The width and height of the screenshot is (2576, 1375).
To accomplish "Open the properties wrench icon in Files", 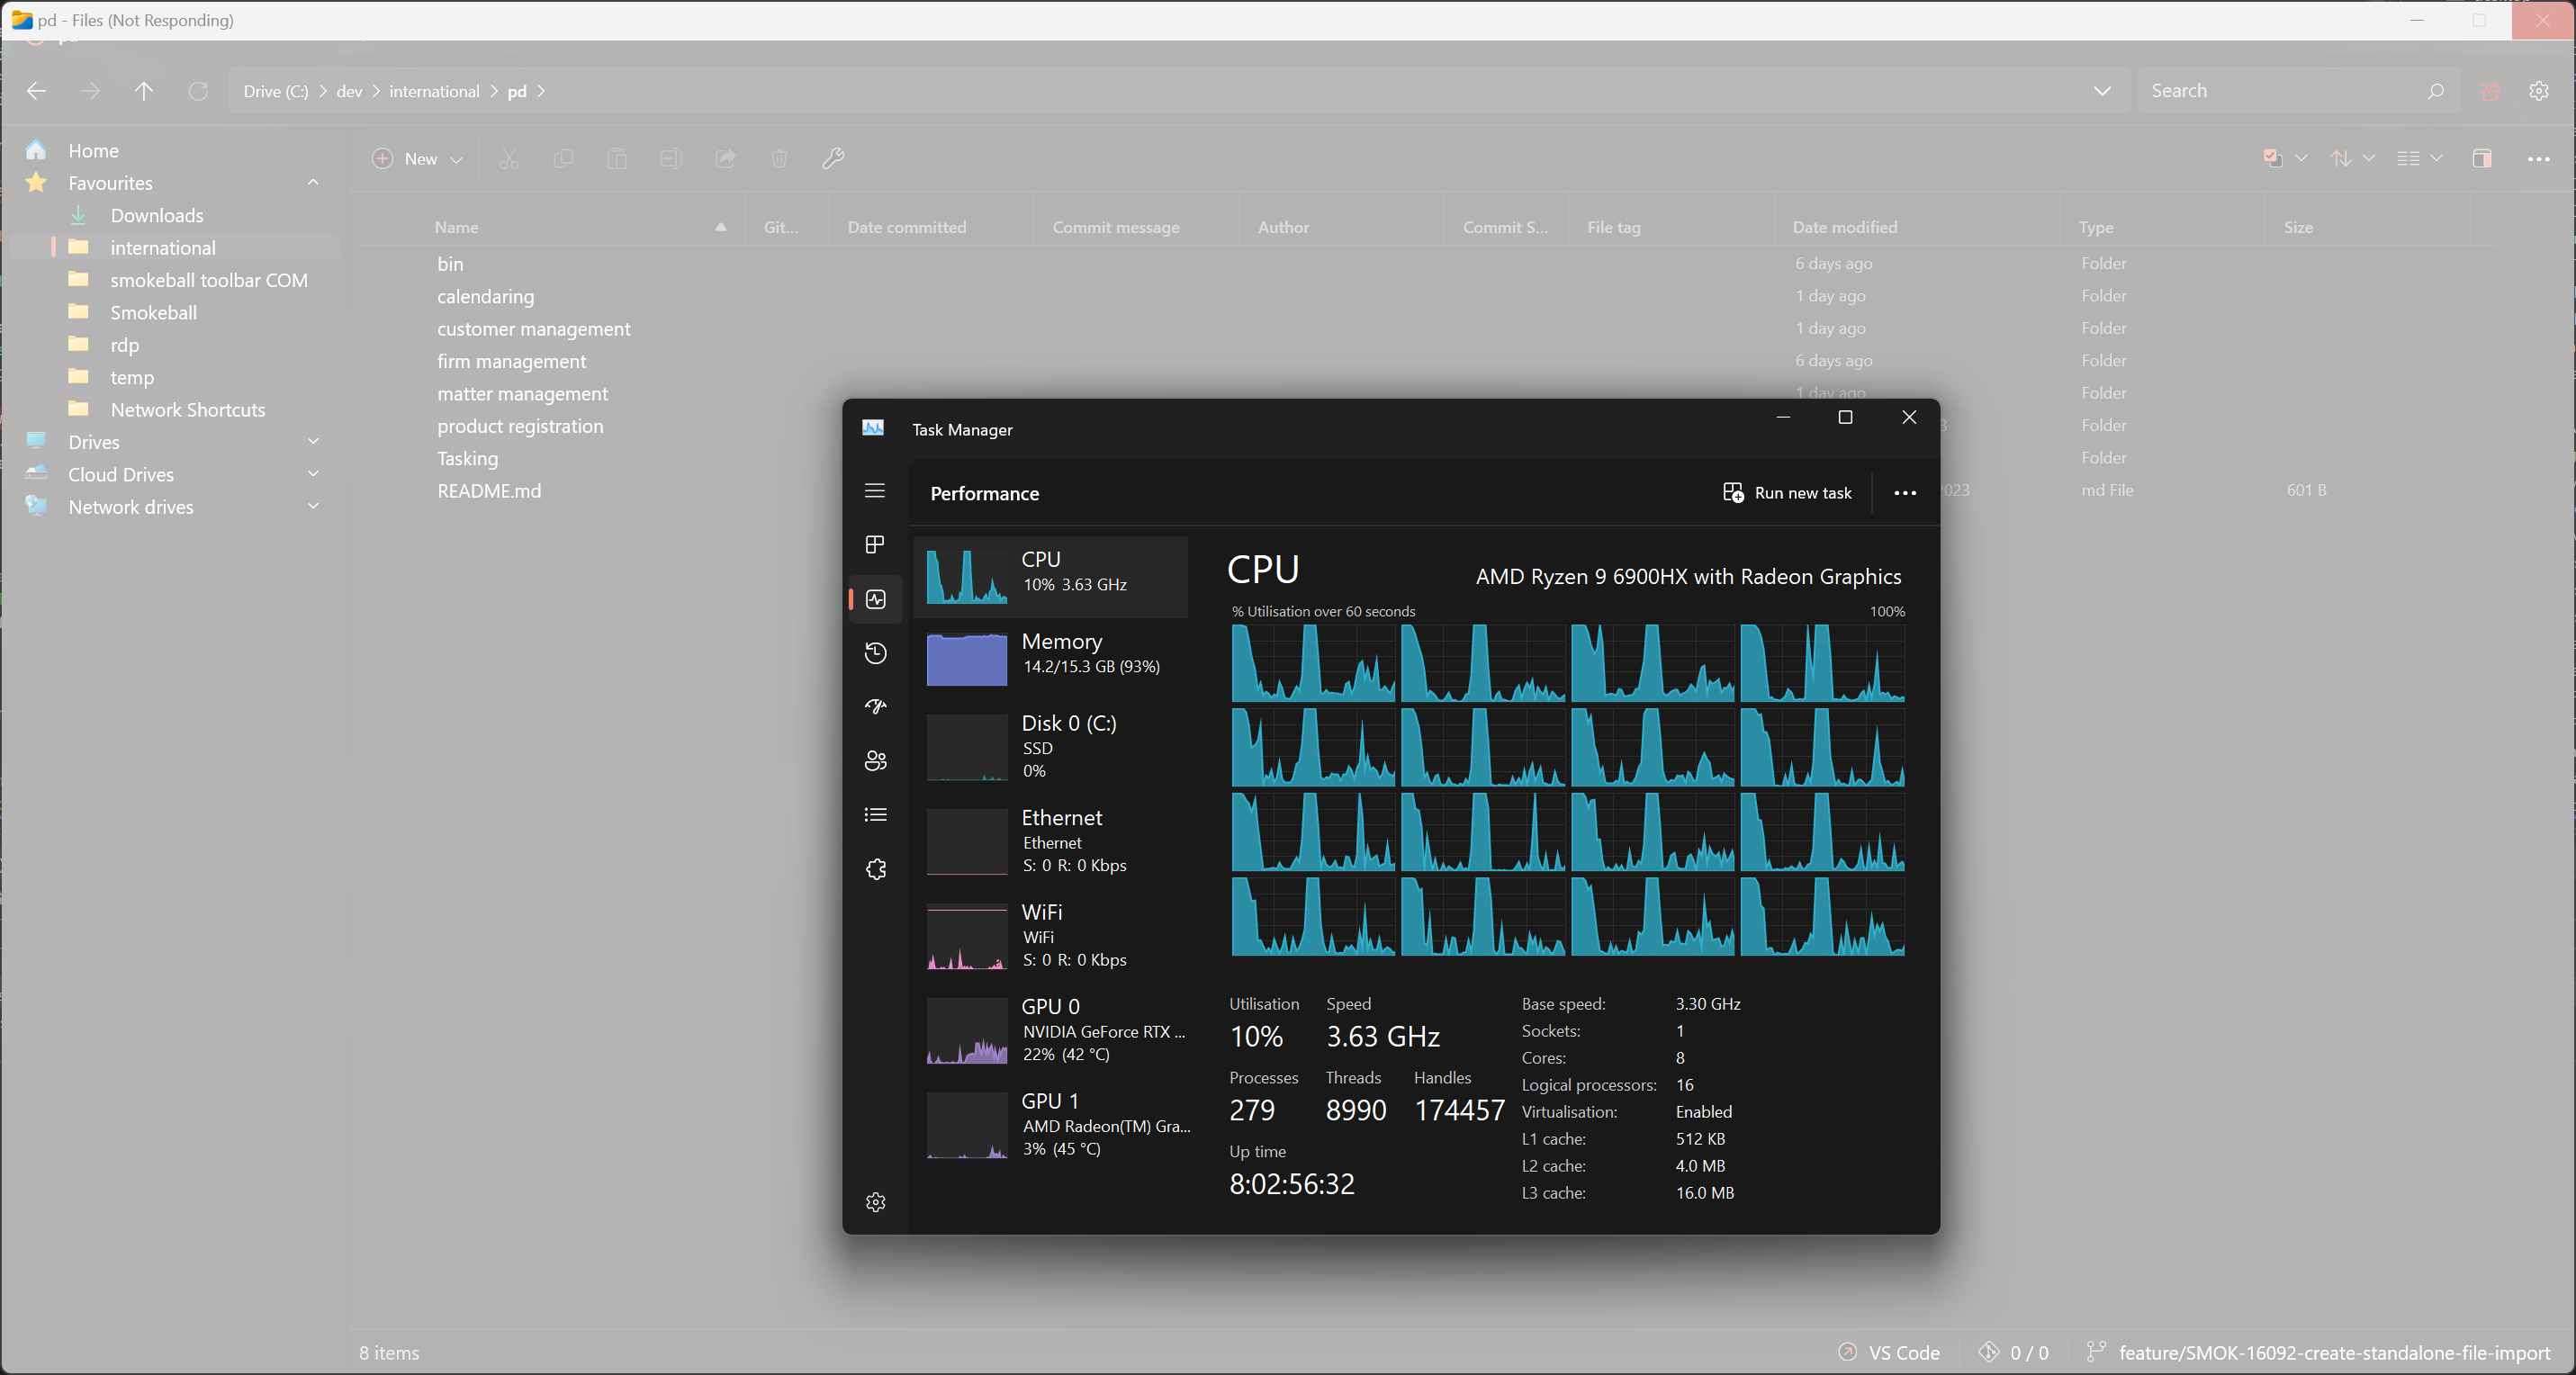I will (x=833, y=159).
